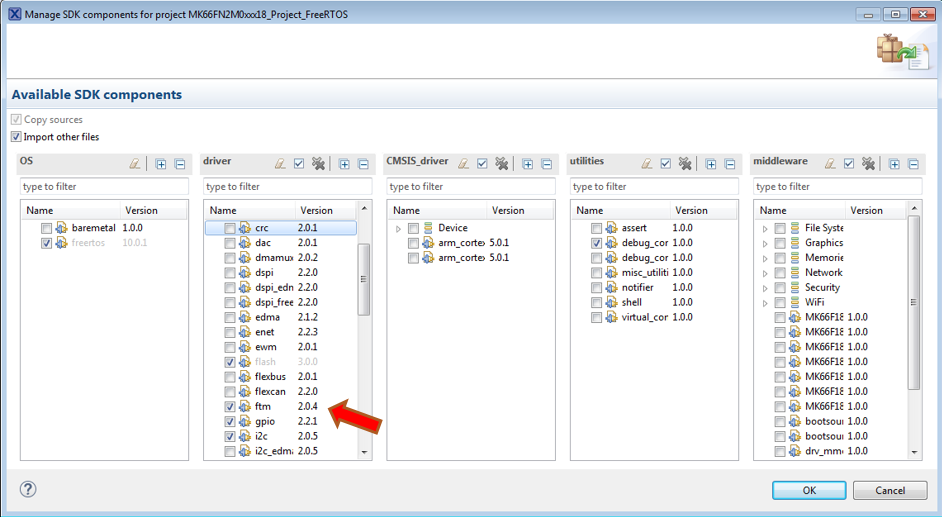Expand all in utilities panel
942x517 pixels.
(711, 164)
